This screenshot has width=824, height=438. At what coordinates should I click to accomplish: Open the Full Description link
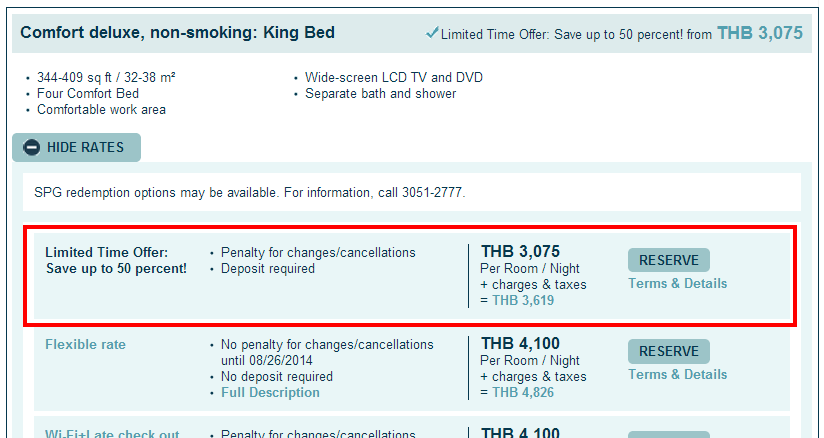click(270, 393)
